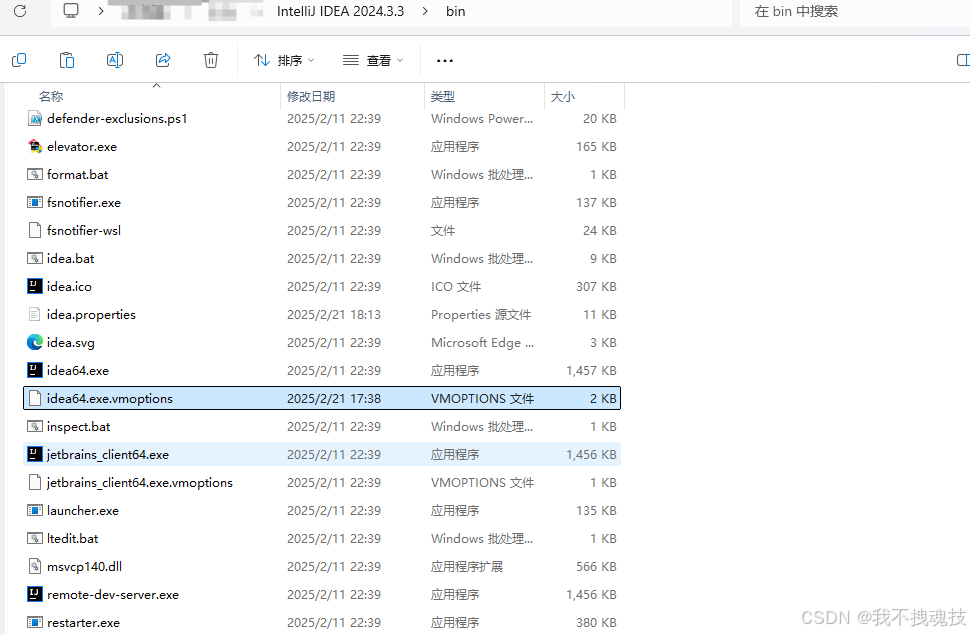Click the type ICO 文件

point(456,287)
